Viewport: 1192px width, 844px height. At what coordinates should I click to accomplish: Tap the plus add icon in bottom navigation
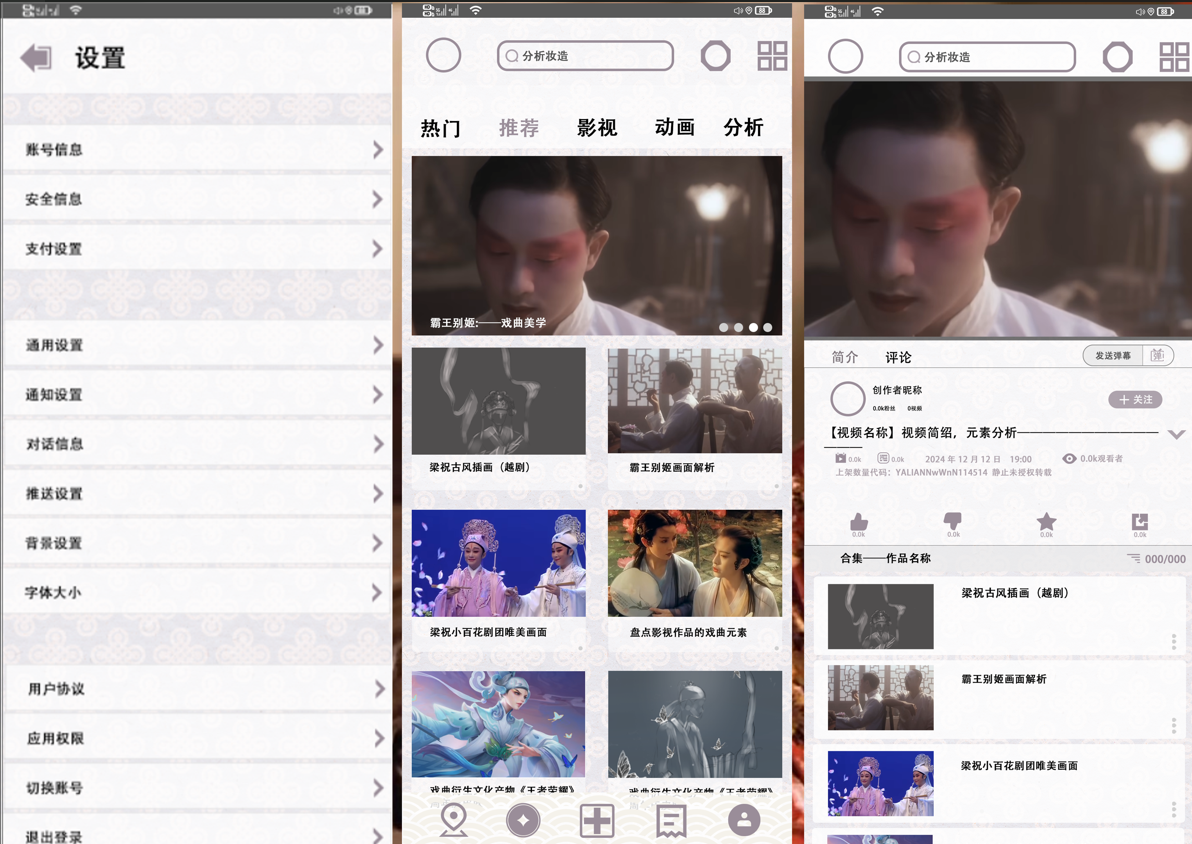(x=597, y=820)
